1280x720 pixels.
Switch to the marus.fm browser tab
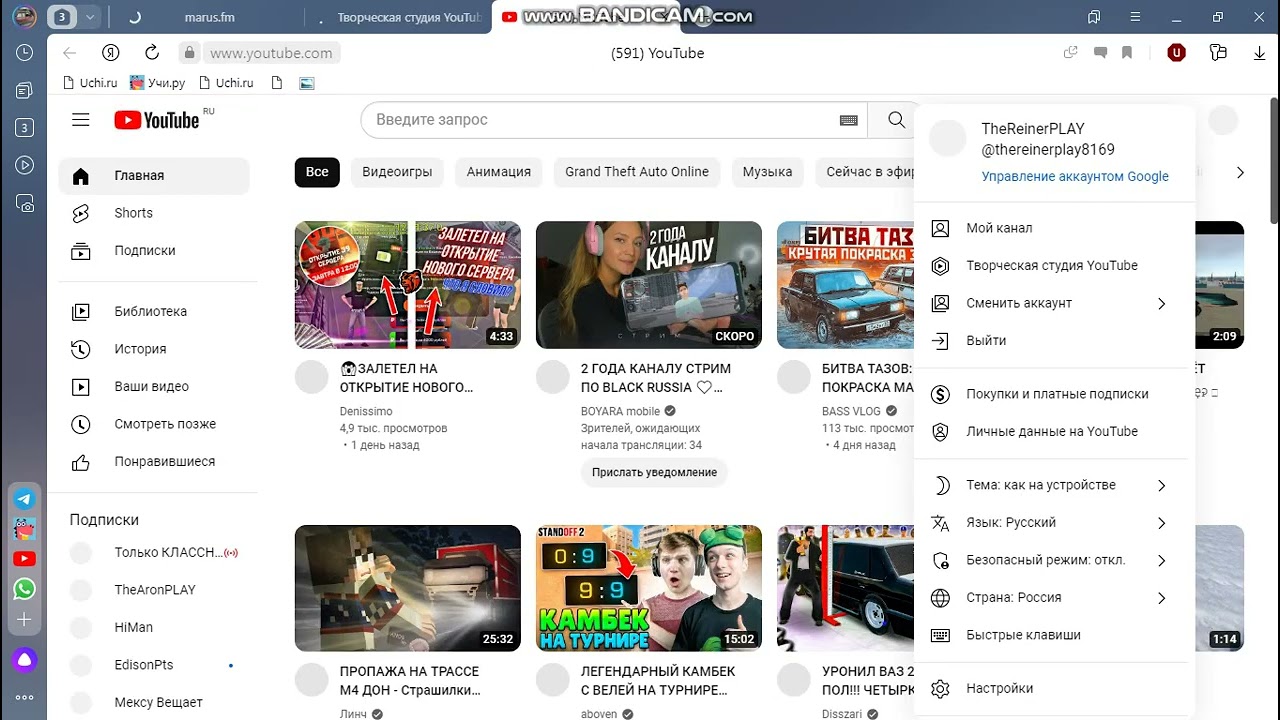[208, 17]
